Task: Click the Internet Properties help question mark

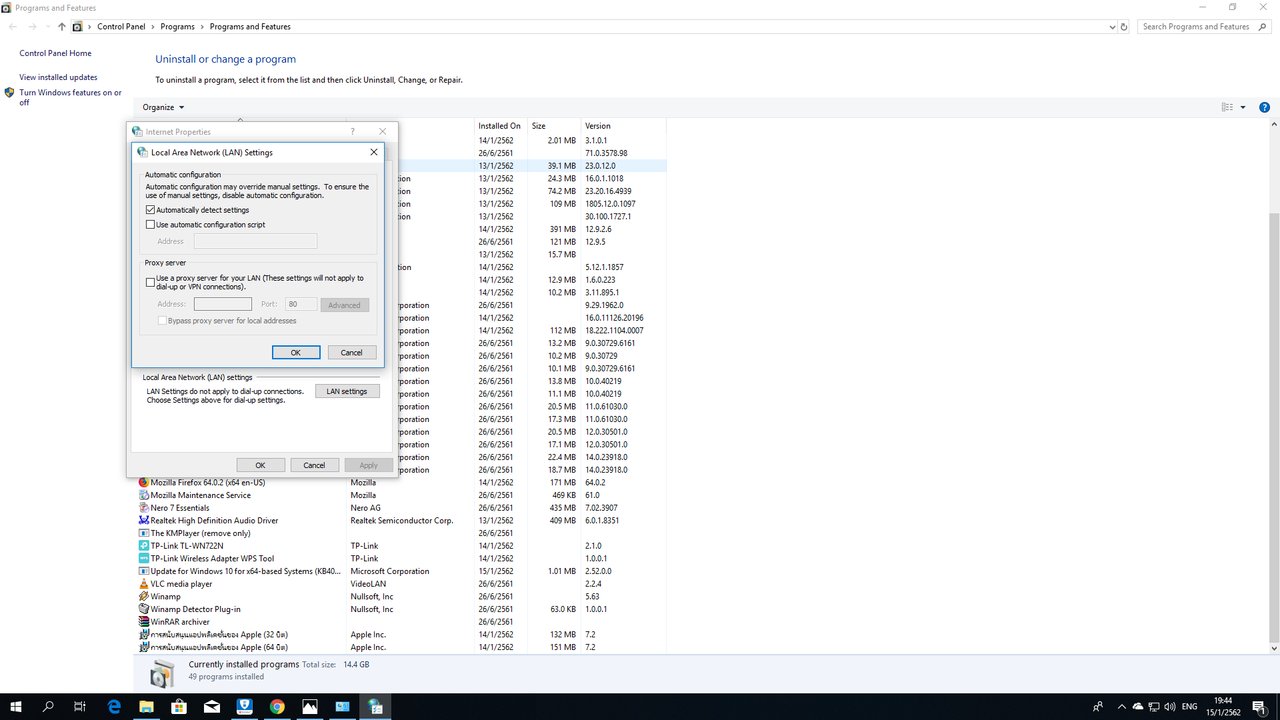Action: tap(352, 131)
